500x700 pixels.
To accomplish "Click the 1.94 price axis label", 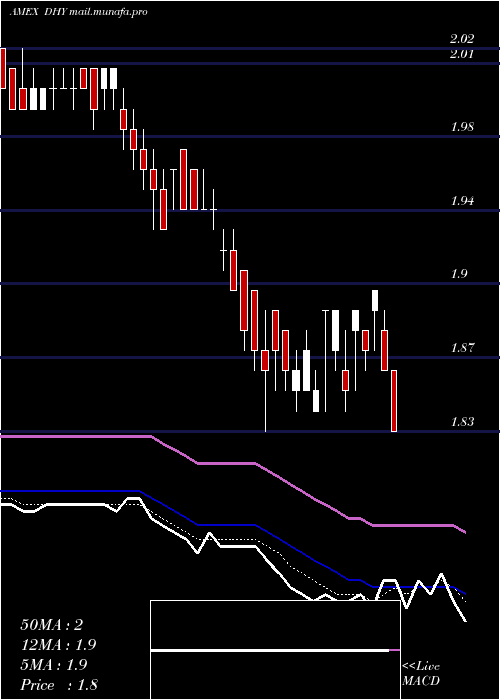I will pyautogui.click(x=462, y=201).
